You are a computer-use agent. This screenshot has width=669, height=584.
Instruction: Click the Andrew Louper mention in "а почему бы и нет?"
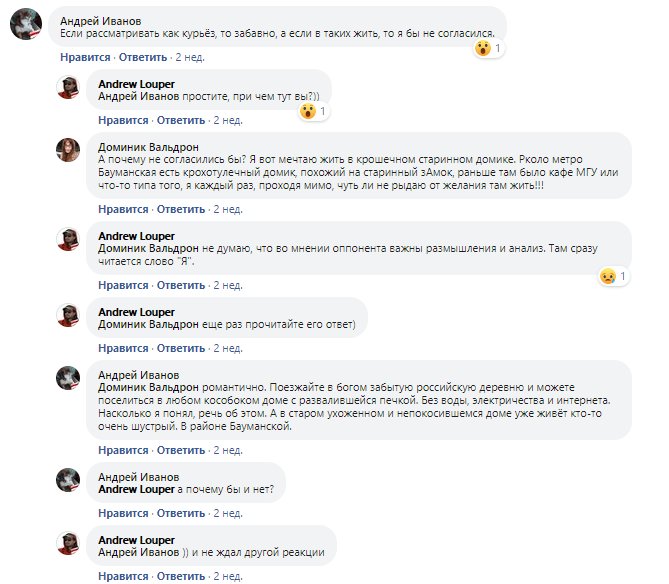pyautogui.click(x=137, y=489)
